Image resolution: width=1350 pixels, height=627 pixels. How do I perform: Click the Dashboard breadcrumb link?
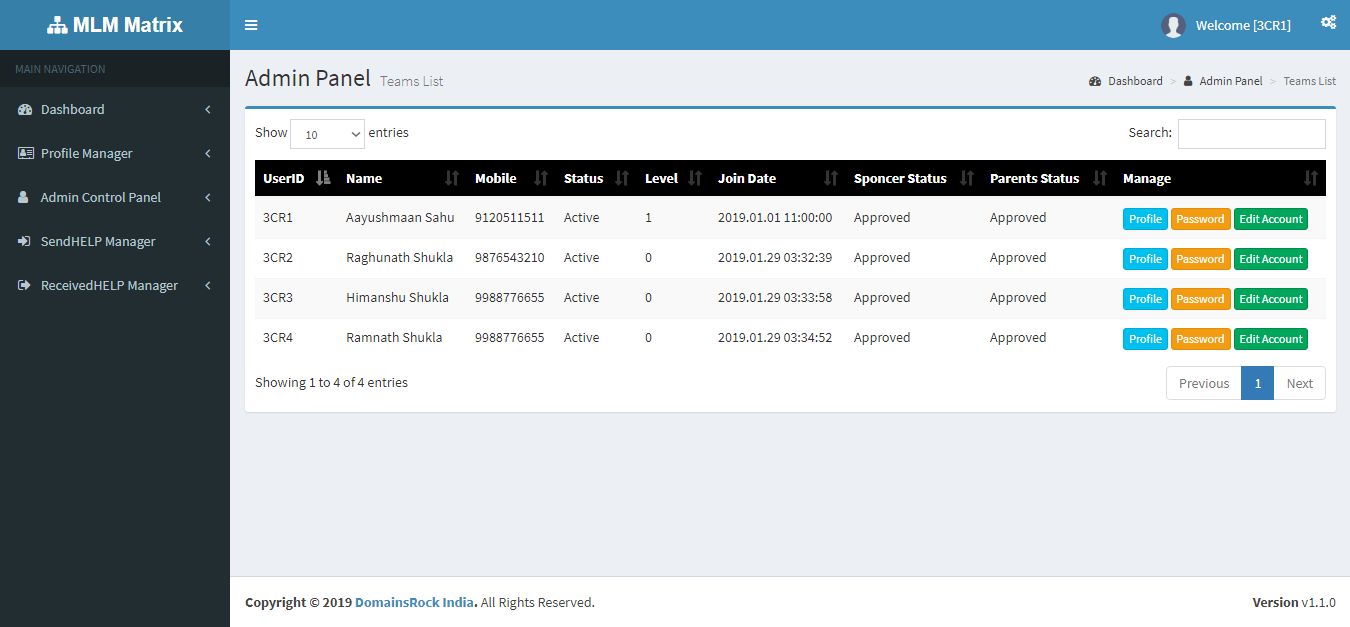1134,81
